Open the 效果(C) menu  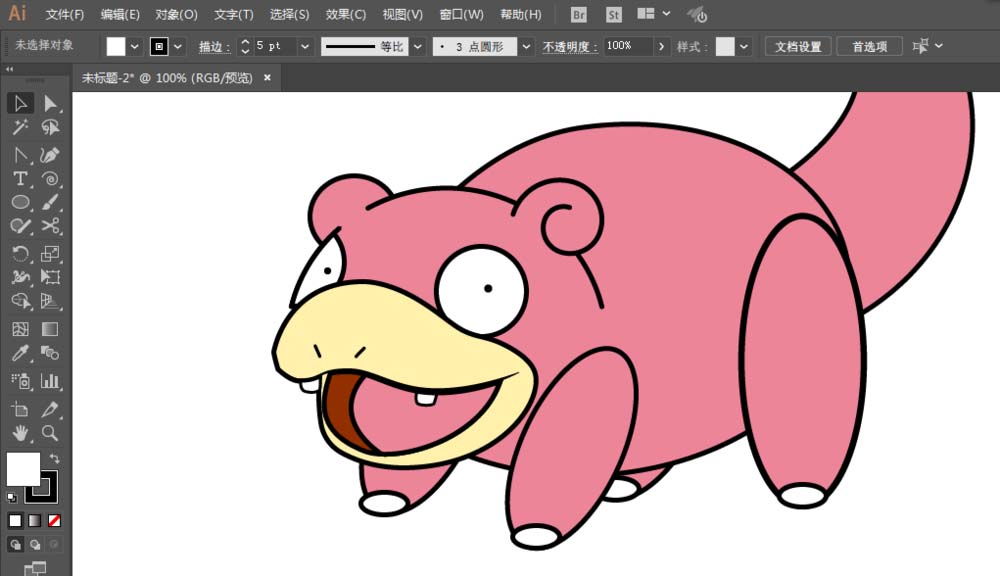point(346,14)
